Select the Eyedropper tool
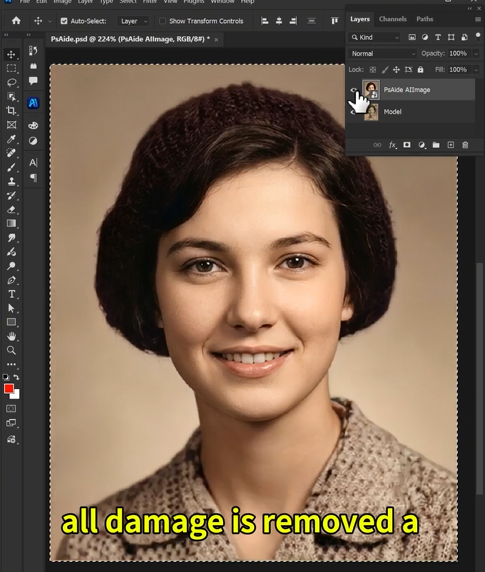 [x=11, y=139]
